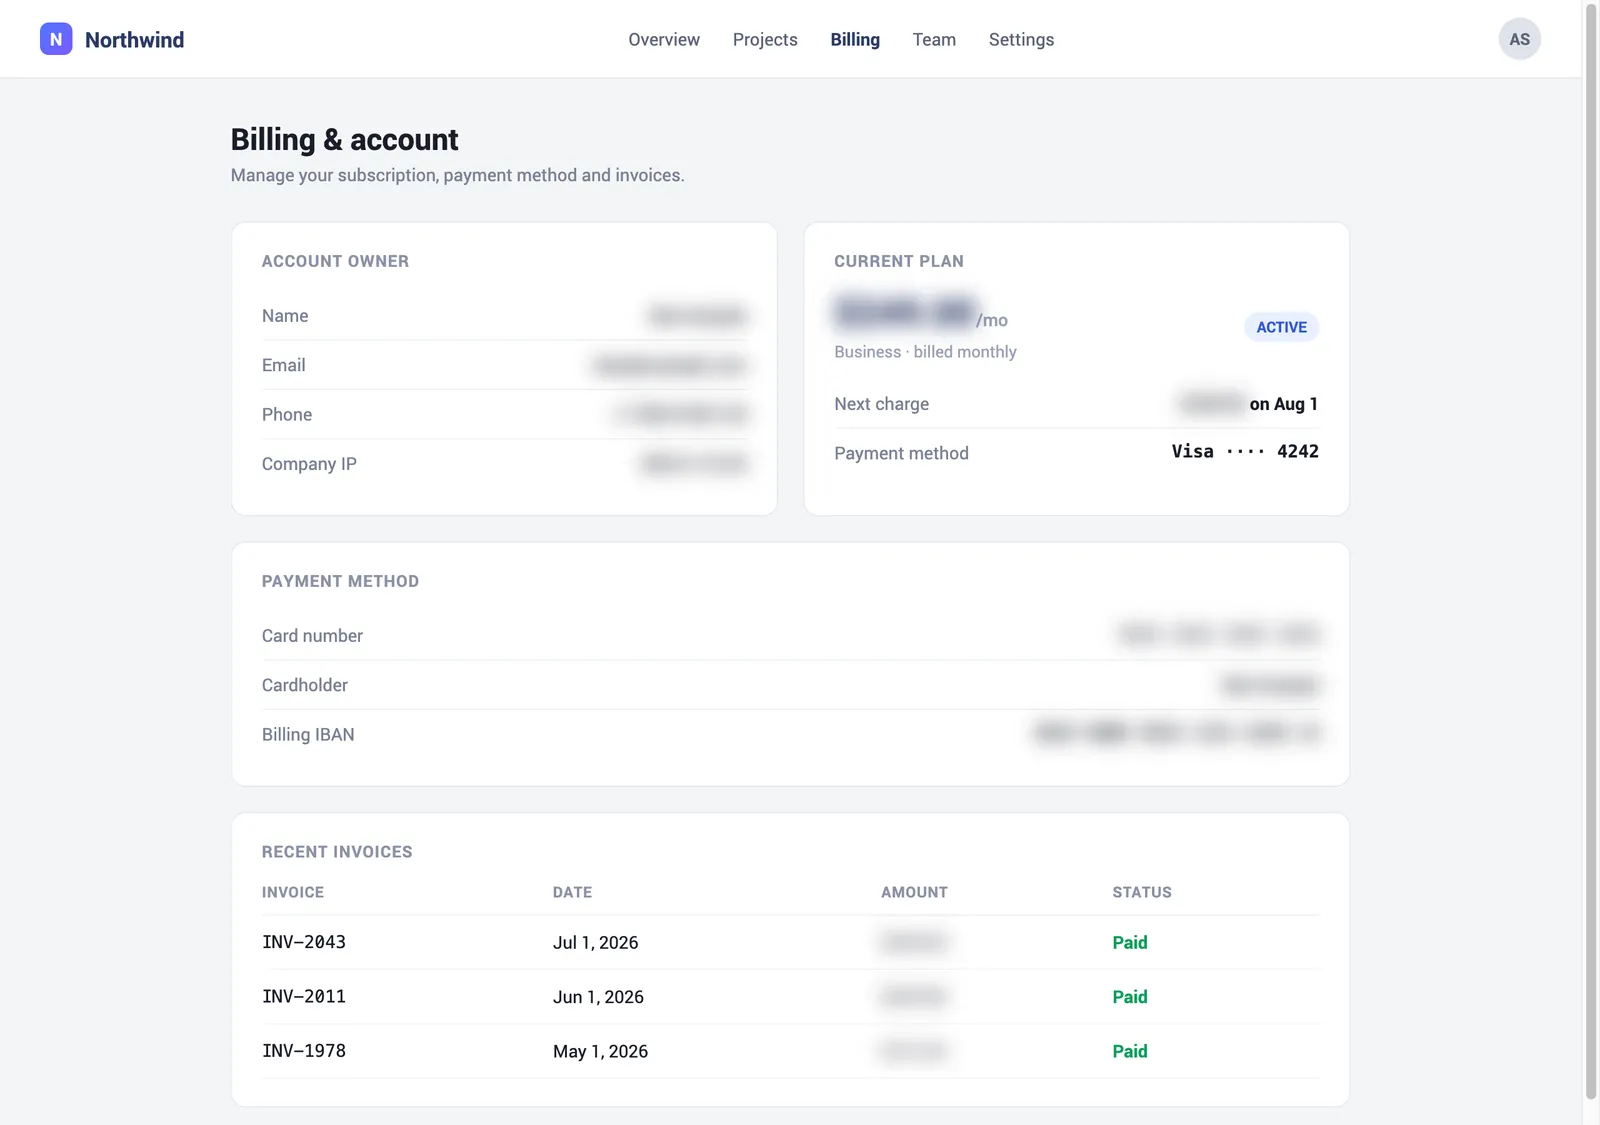The width and height of the screenshot is (1600, 1125).
Task: Click the blurred amount for INV-2043
Action: [x=913, y=942]
